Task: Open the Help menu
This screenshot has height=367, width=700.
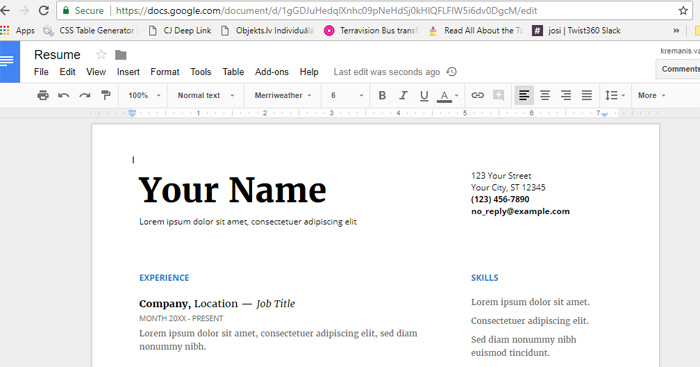Action: click(x=309, y=72)
